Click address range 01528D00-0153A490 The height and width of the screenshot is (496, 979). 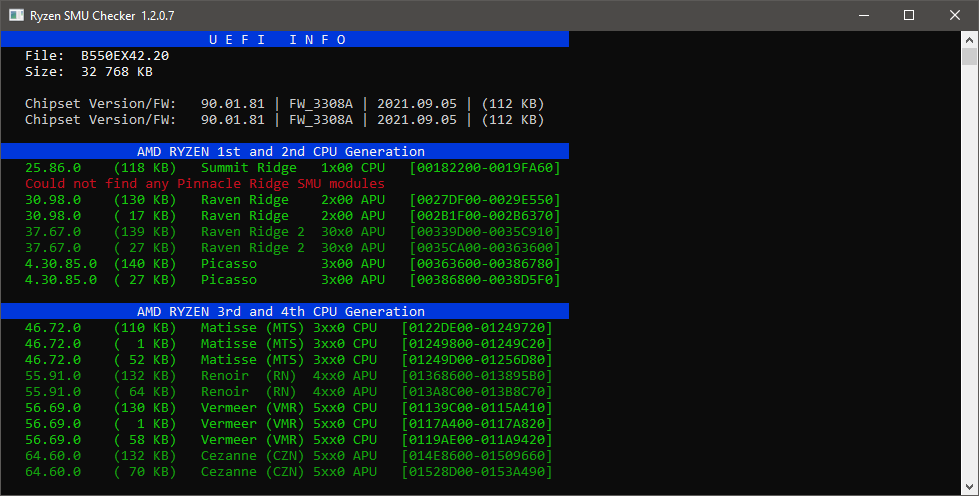(477, 472)
